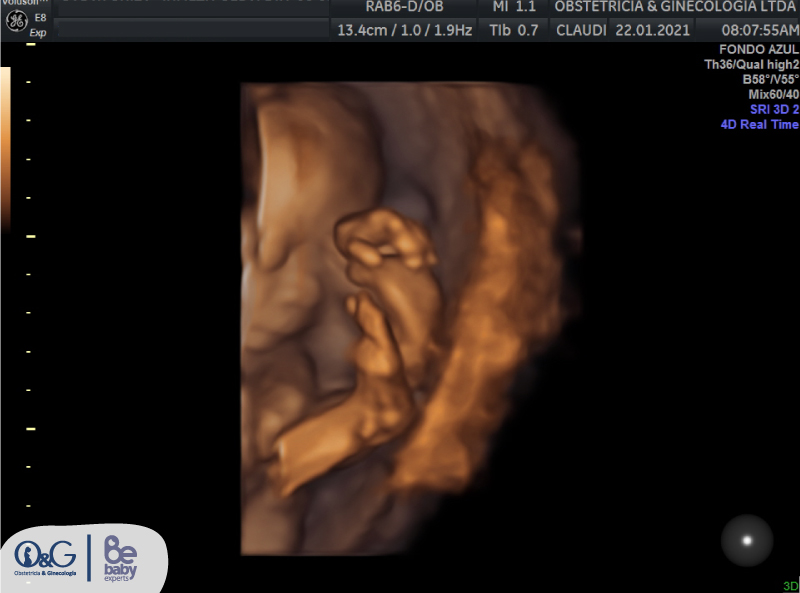Click the time 08:07:55AM
The image size is (800, 593).
click(x=760, y=31)
